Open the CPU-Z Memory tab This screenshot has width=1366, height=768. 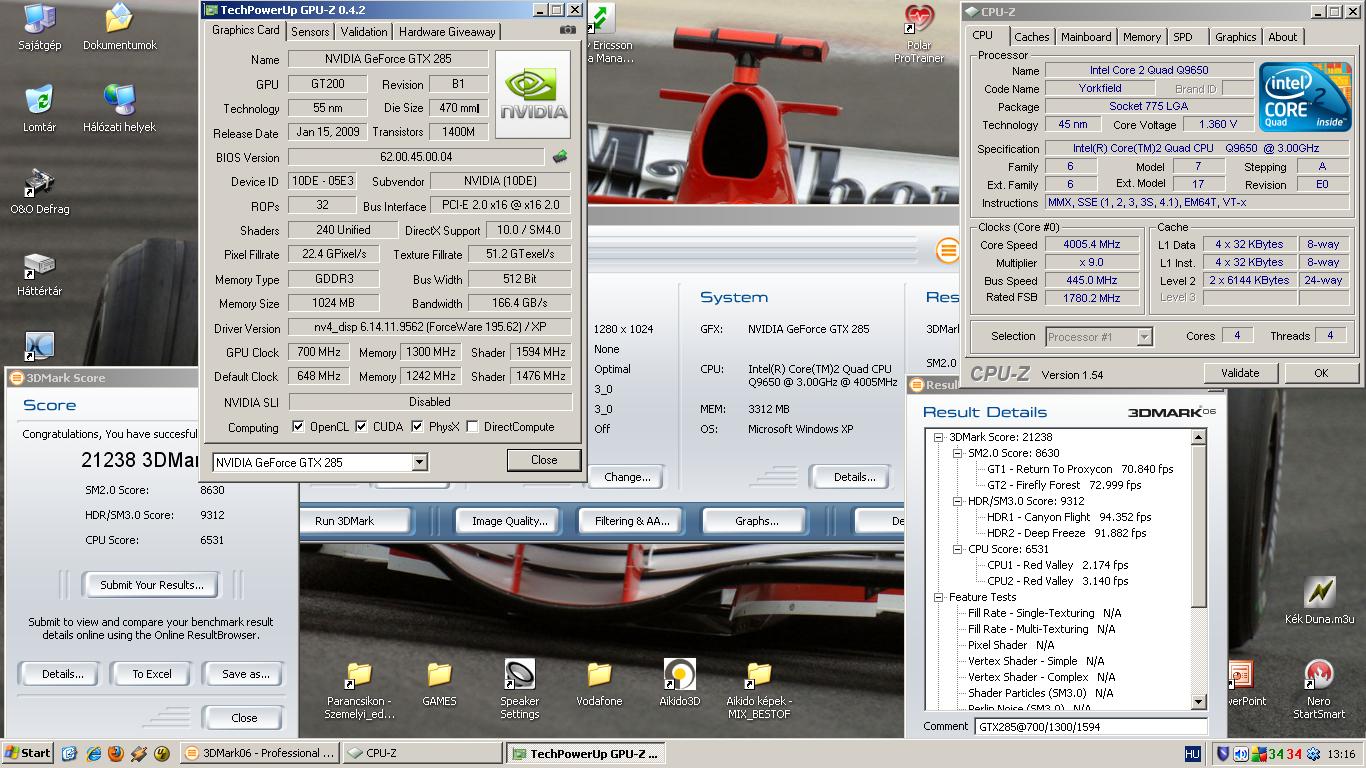pyautogui.click(x=1141, y=37)
